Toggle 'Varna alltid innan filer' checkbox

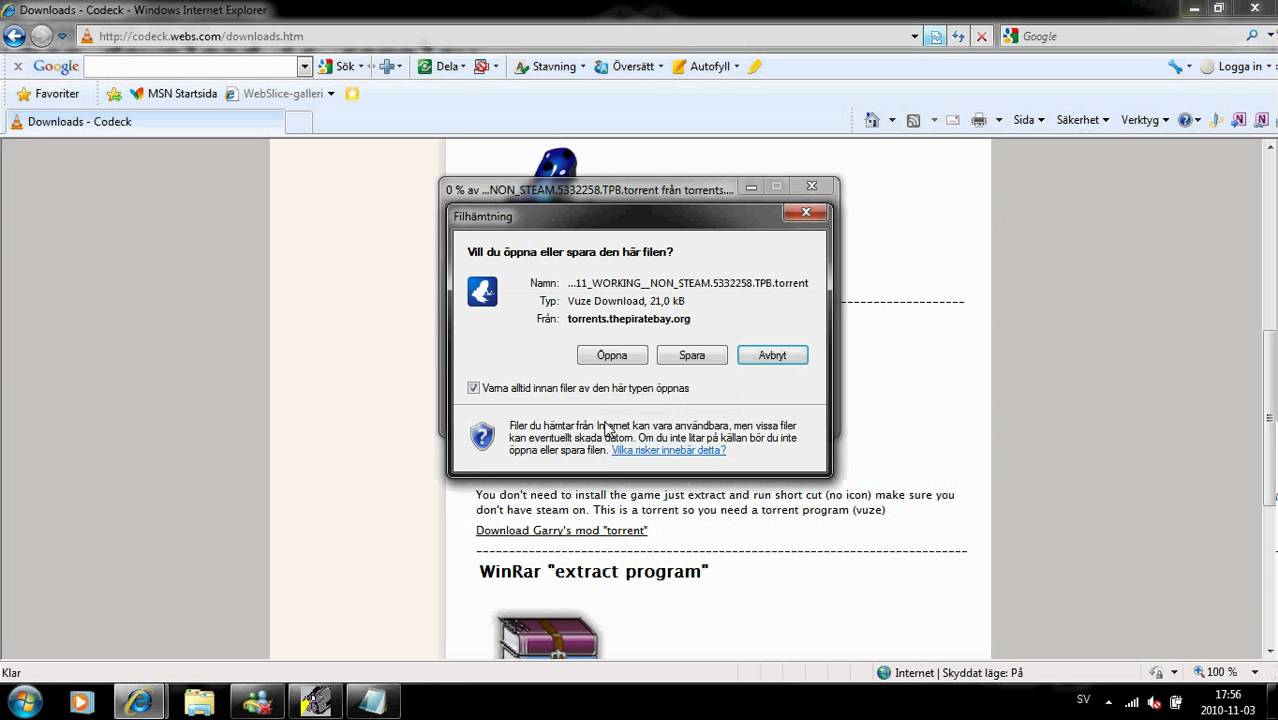pos(474,388)
